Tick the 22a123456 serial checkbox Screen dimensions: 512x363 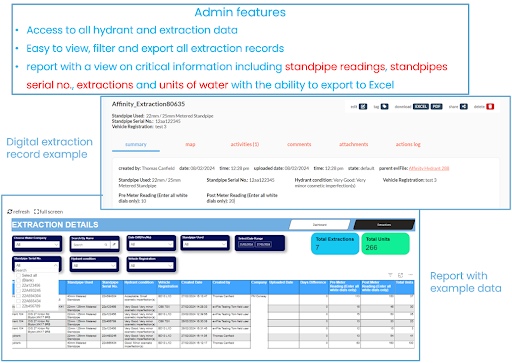(19, 285)
